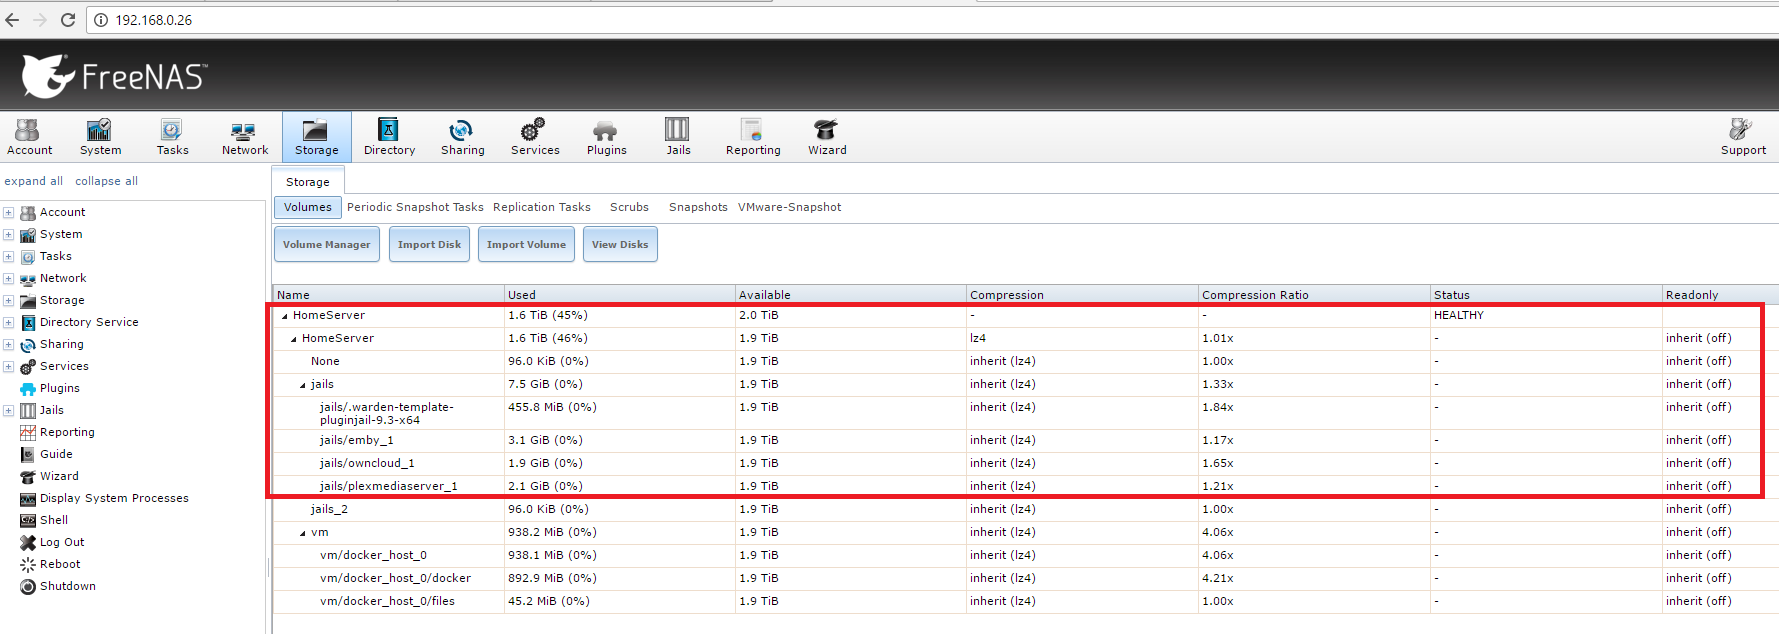This screenshot has height=634, width=1779.
Task: Select the jails/plexmediaserver_1 dataset row
Action: (x=1025, y=486)
